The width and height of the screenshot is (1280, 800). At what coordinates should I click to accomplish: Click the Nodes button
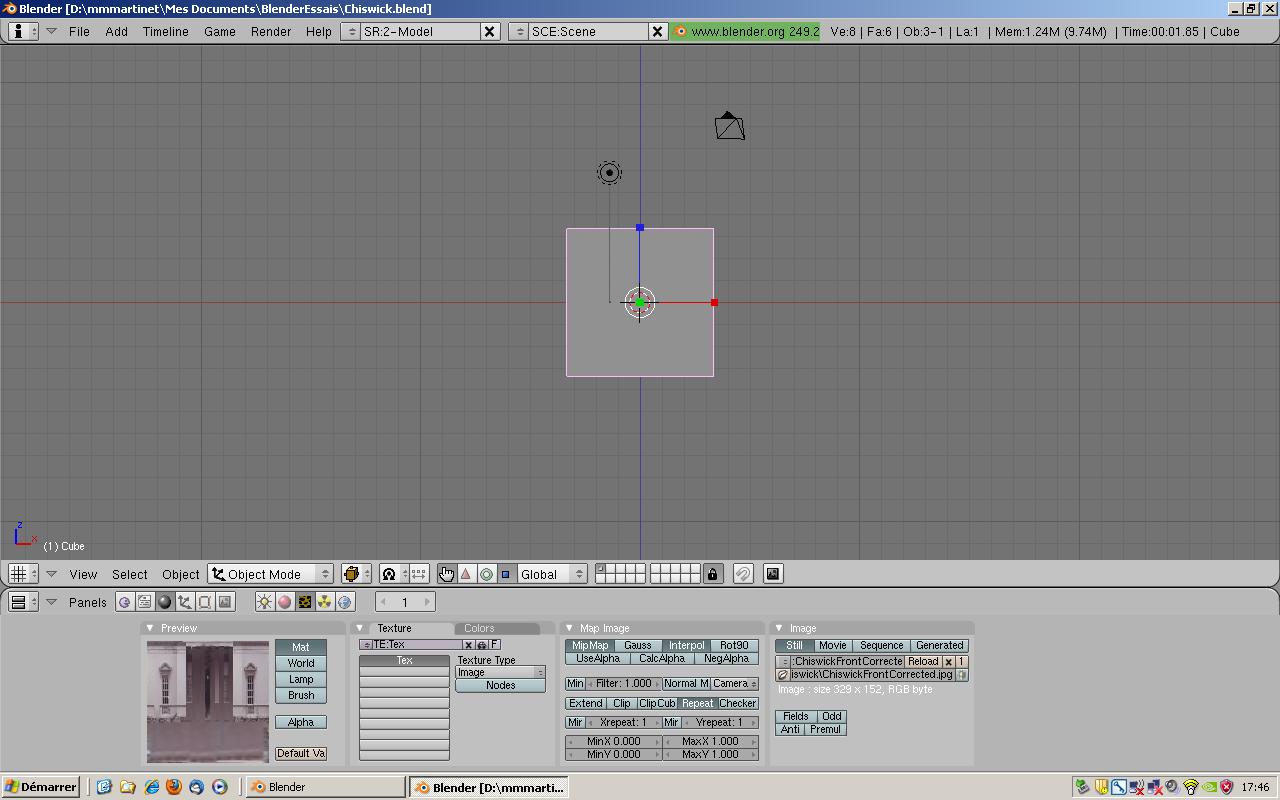[x=500, y=685]
